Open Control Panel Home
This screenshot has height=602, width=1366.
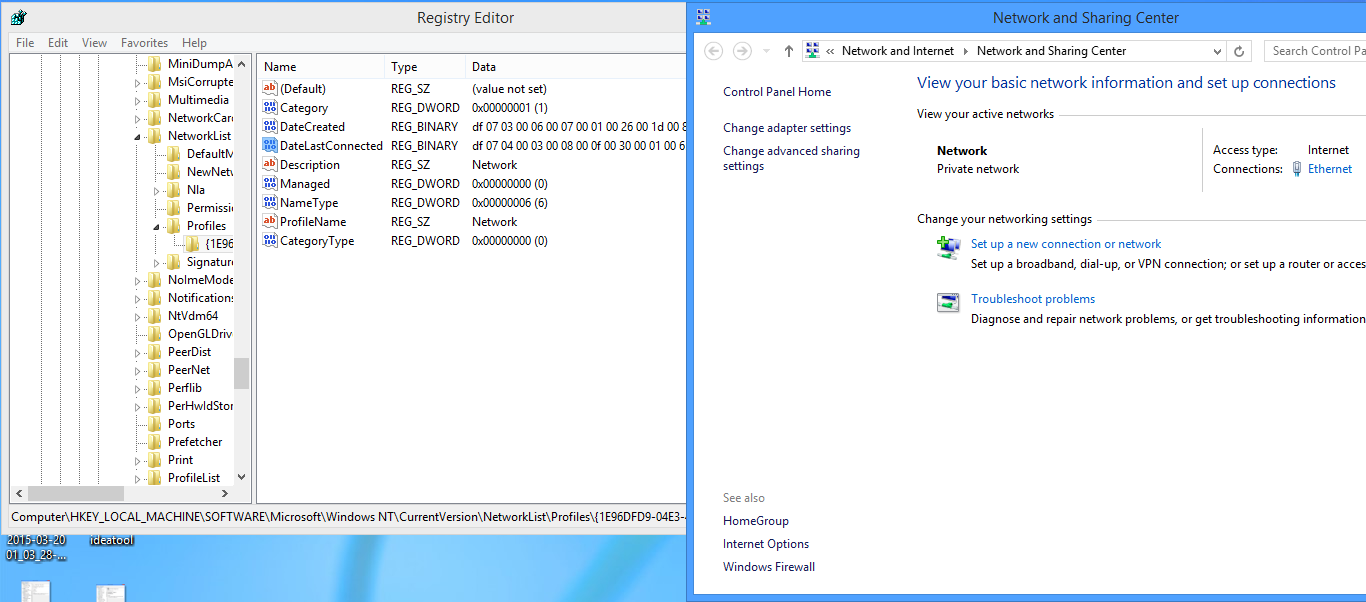click(777, 92)
